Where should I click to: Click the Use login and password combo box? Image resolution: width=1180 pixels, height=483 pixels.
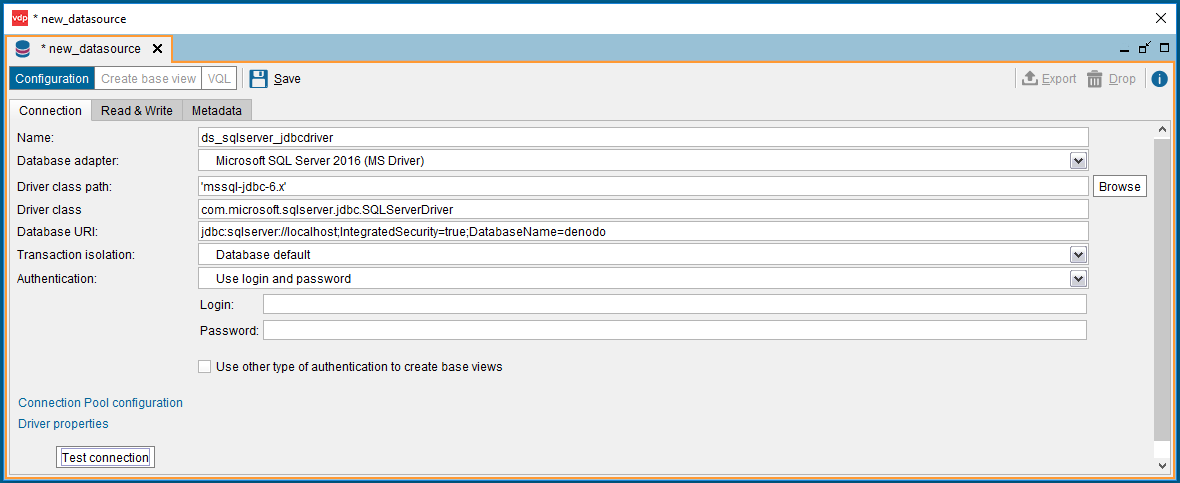click(643, 278)
